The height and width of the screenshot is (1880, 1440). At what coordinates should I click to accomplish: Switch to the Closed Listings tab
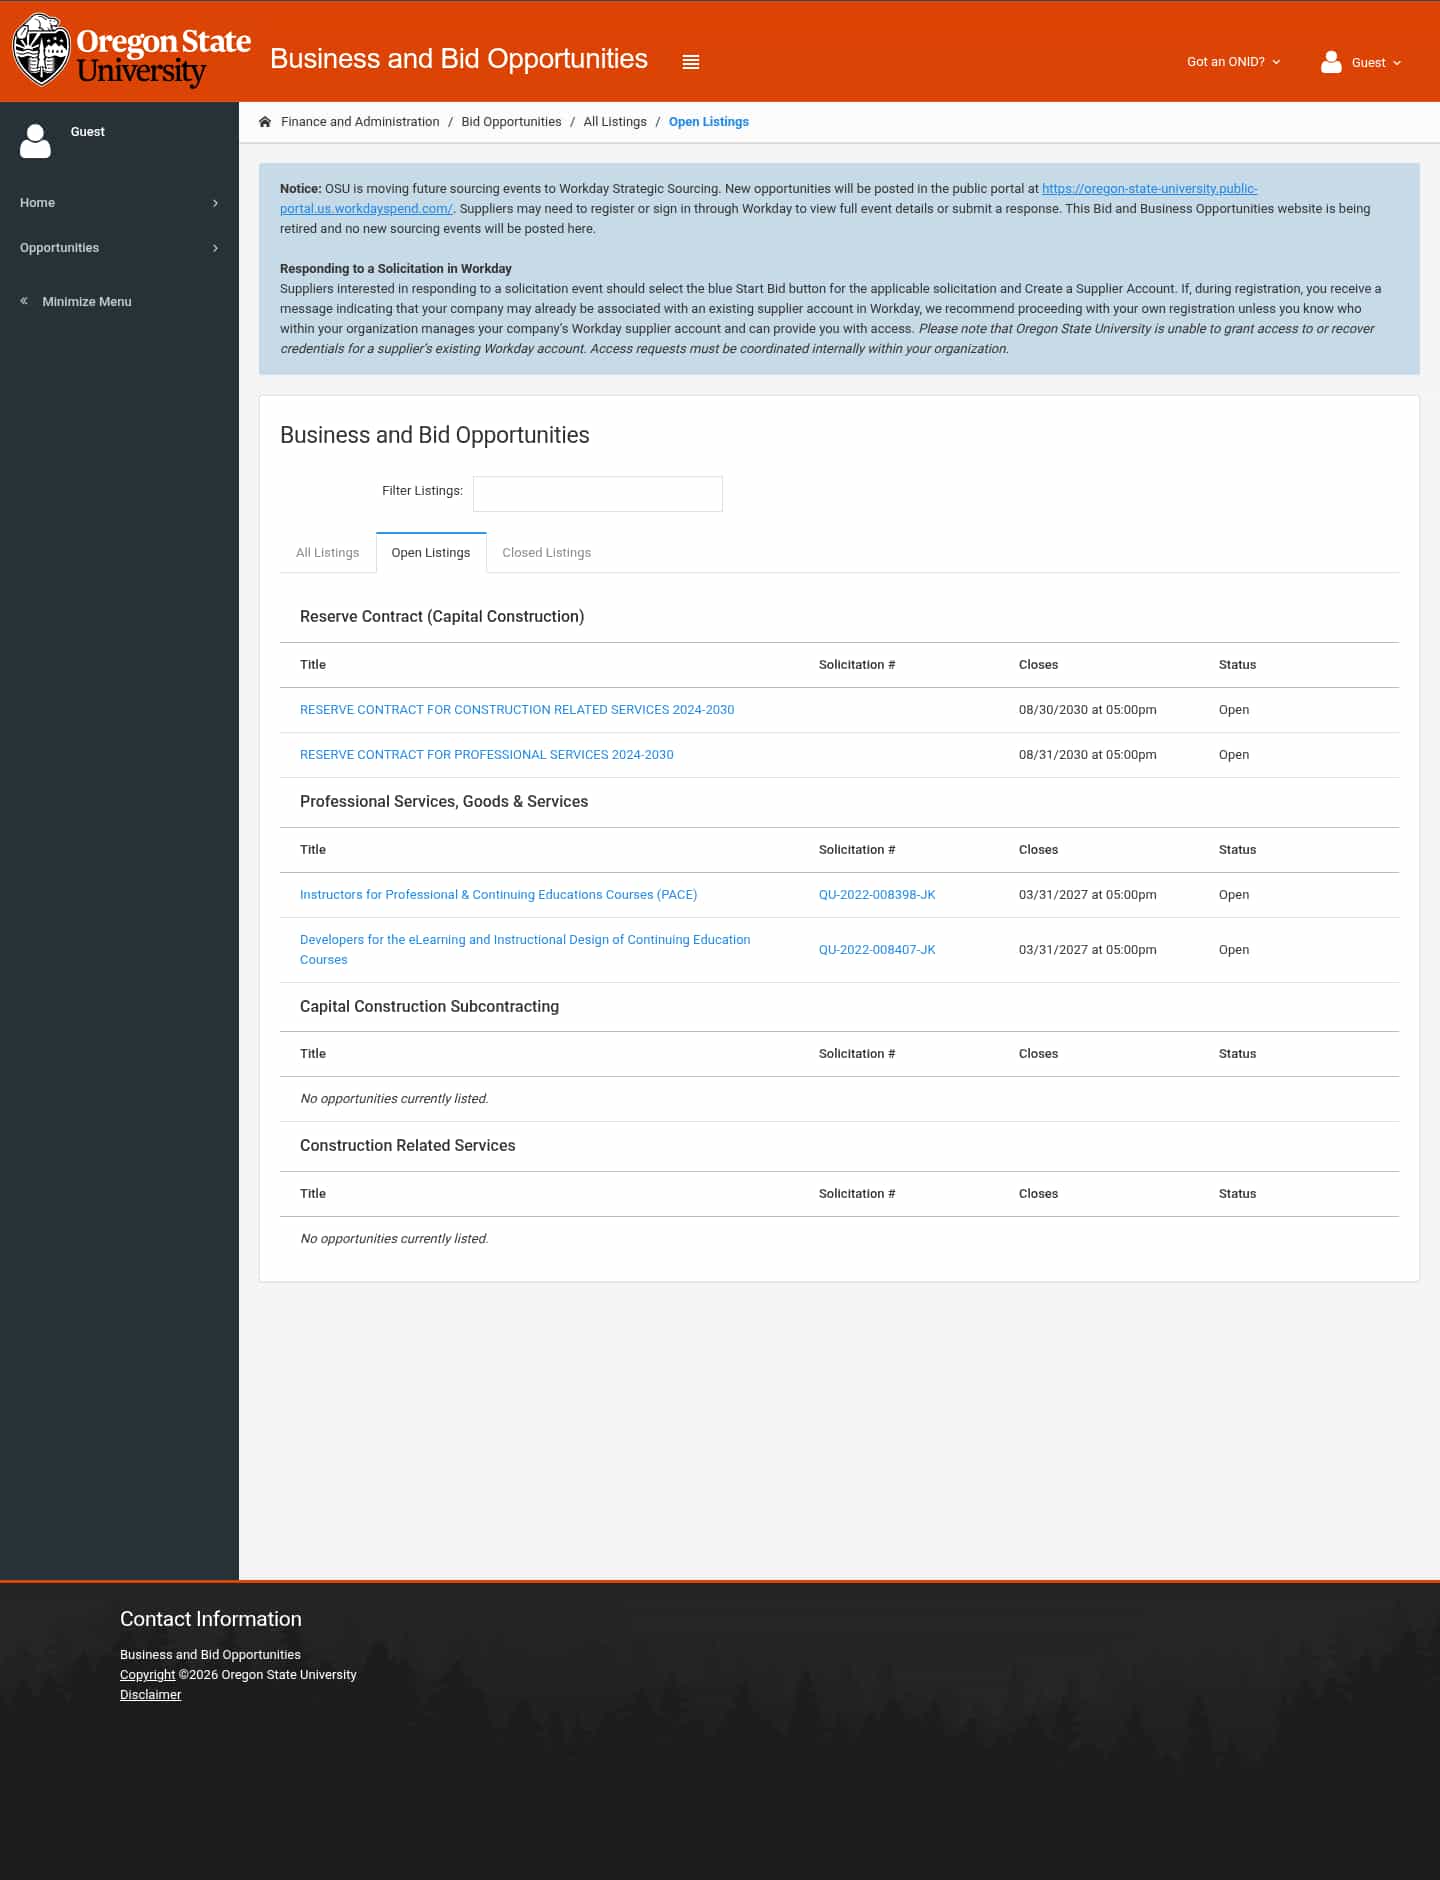(x=546, y=553)
